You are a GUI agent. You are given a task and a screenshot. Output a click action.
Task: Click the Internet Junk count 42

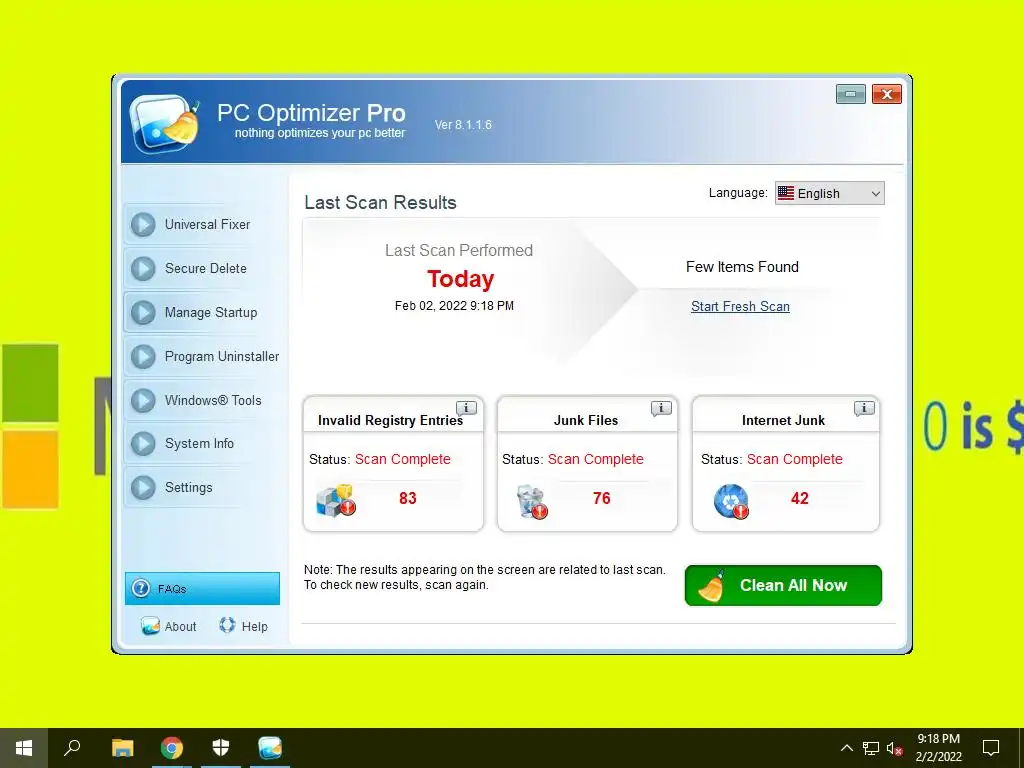point(799,498)
